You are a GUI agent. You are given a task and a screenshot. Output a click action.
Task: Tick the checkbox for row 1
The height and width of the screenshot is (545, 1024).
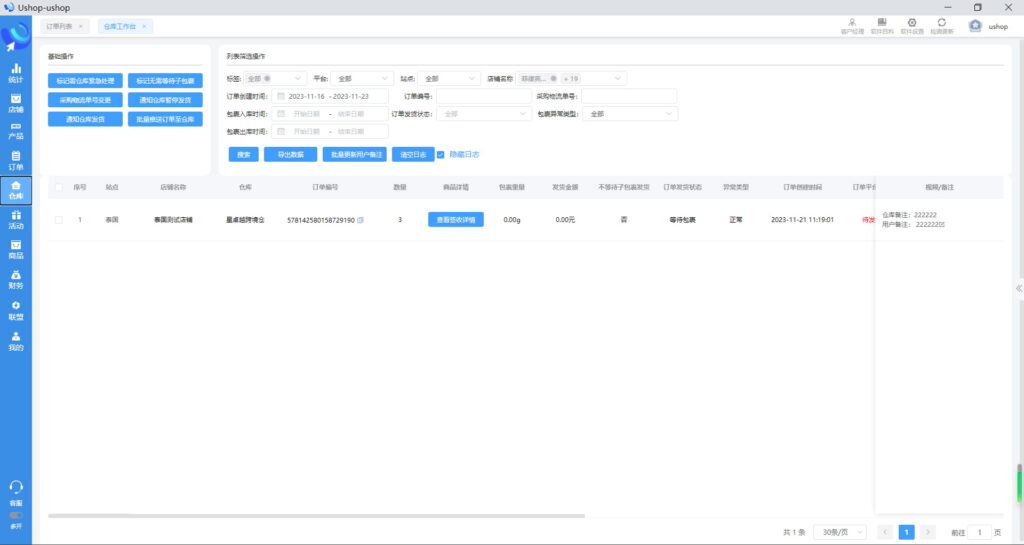[x=59, y=219]
